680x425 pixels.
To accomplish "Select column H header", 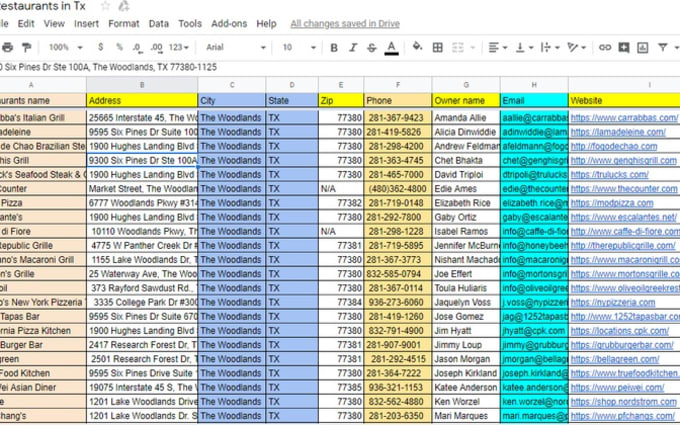I will pos(534,85).
